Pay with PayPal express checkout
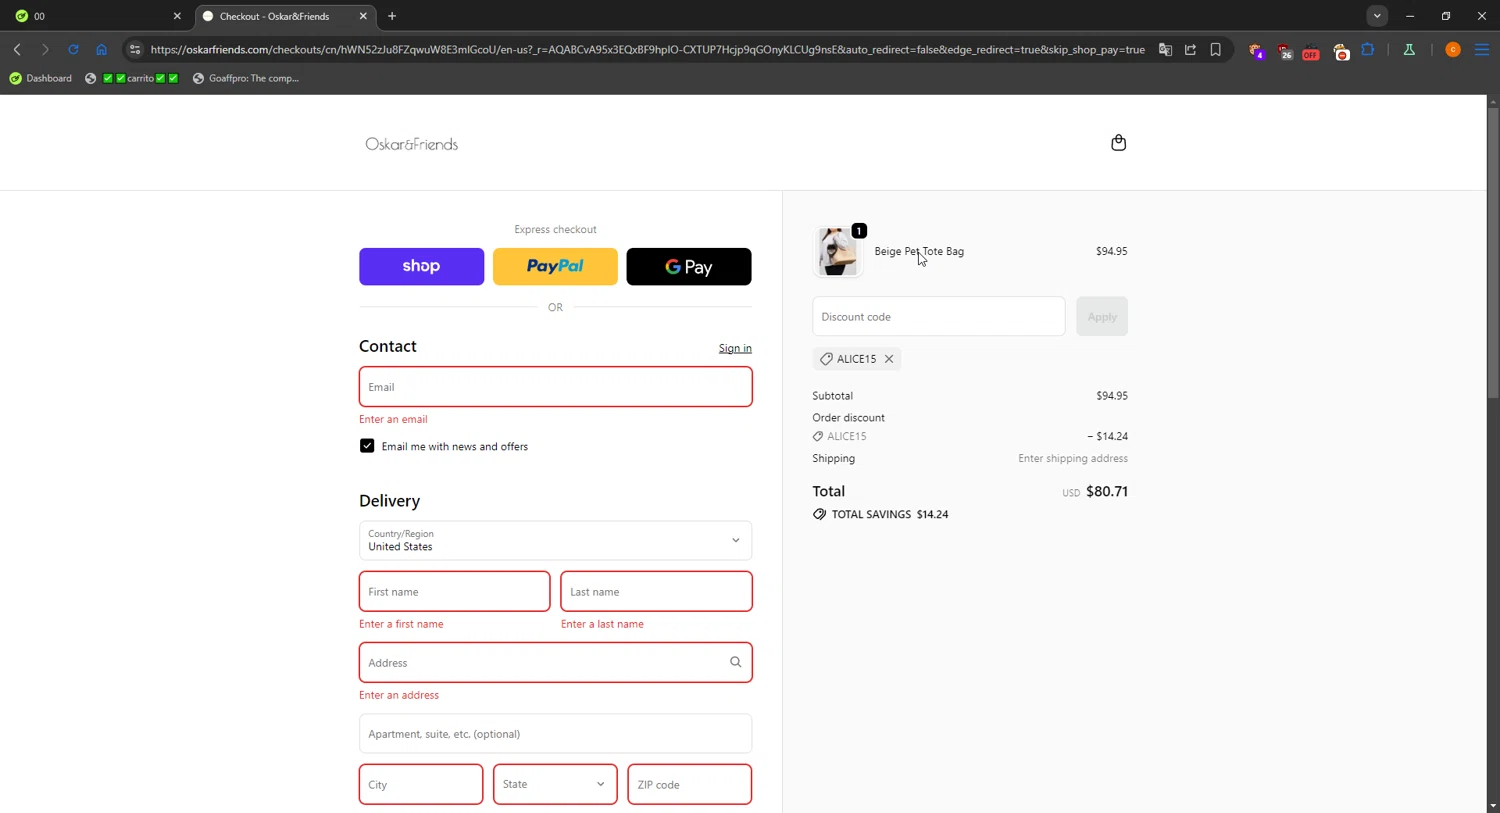This screenshot has height=813, width=1500. pos(555,266)
